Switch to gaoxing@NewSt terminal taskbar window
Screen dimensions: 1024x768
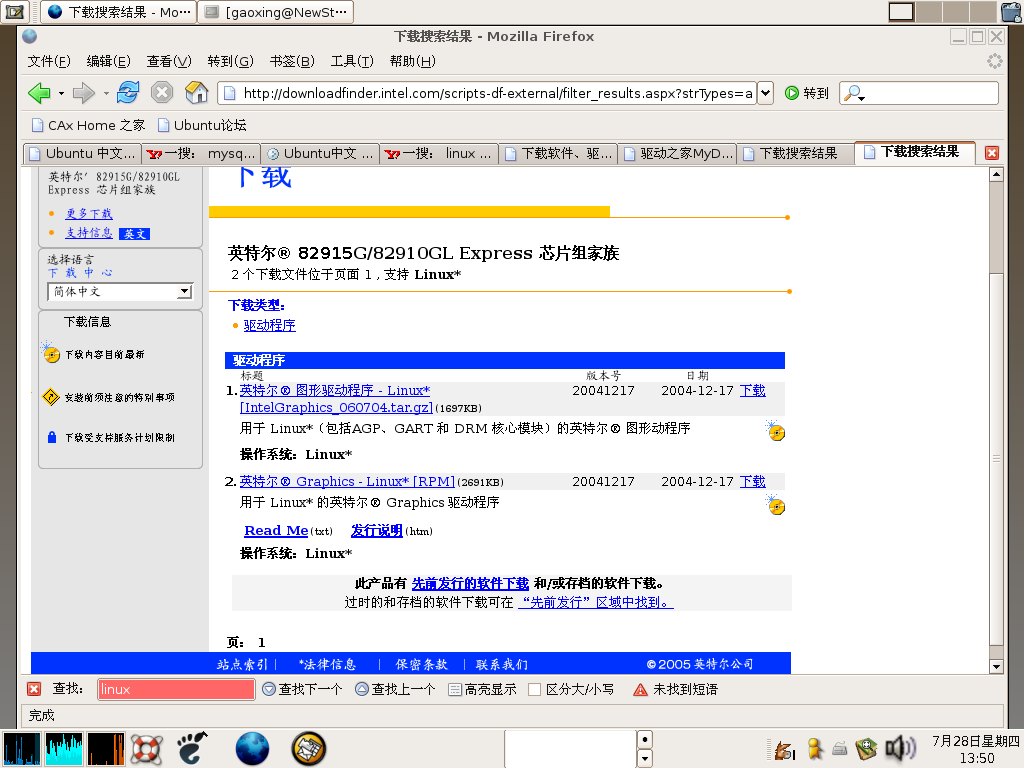click(x=276, y=12)
